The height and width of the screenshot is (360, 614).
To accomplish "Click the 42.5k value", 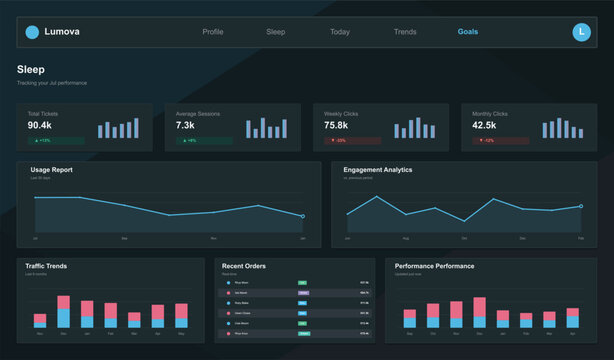I will pos(484,125).
